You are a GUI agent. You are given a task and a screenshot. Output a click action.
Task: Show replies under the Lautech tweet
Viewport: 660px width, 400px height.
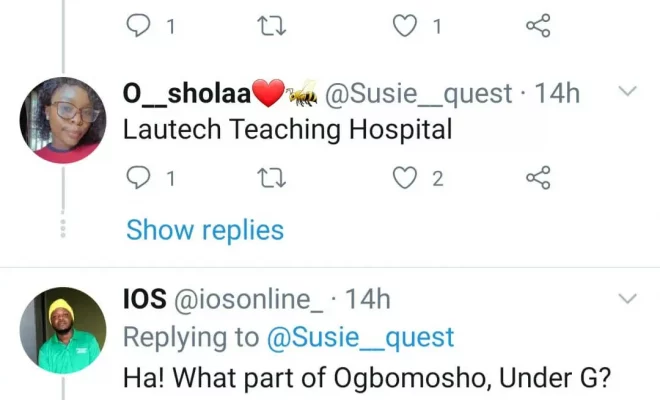pyautogui.click(x=205, y=230)
